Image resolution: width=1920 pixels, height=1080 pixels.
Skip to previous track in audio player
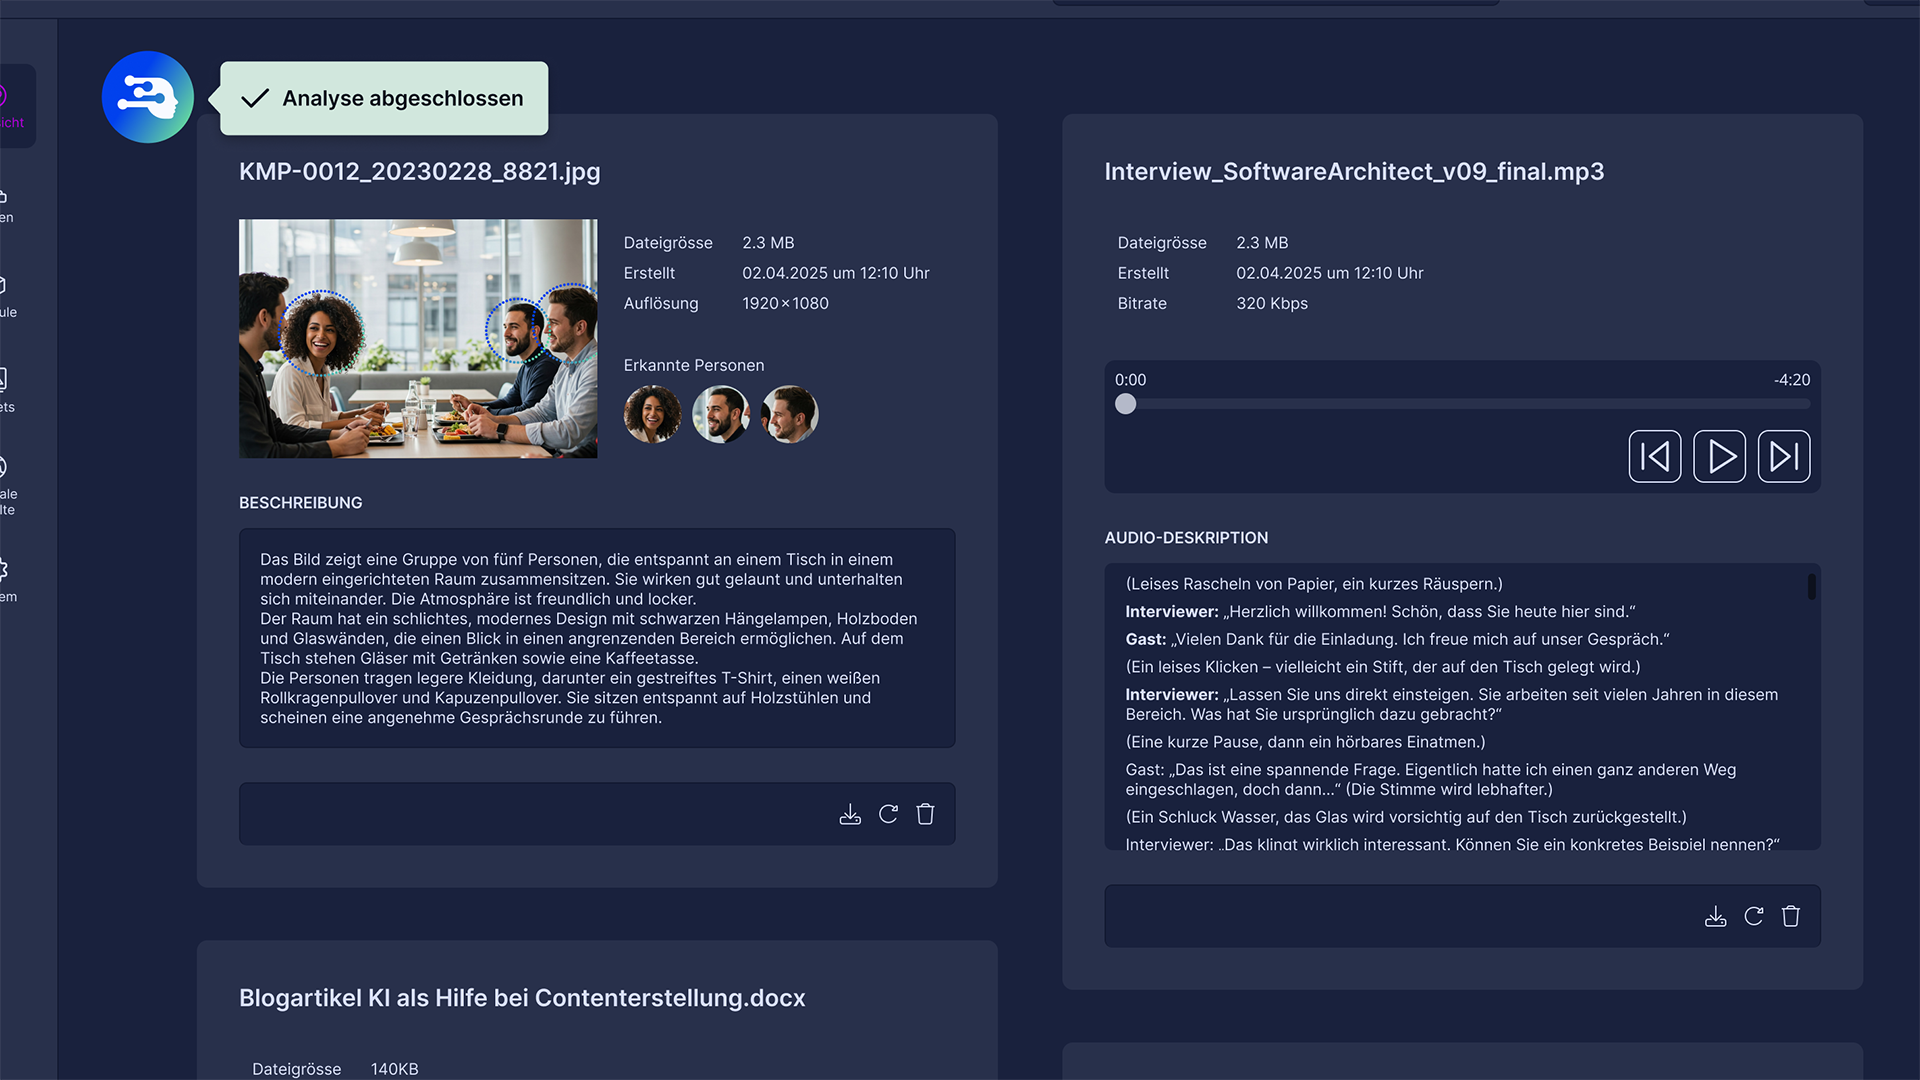[x=1655, y=457]
